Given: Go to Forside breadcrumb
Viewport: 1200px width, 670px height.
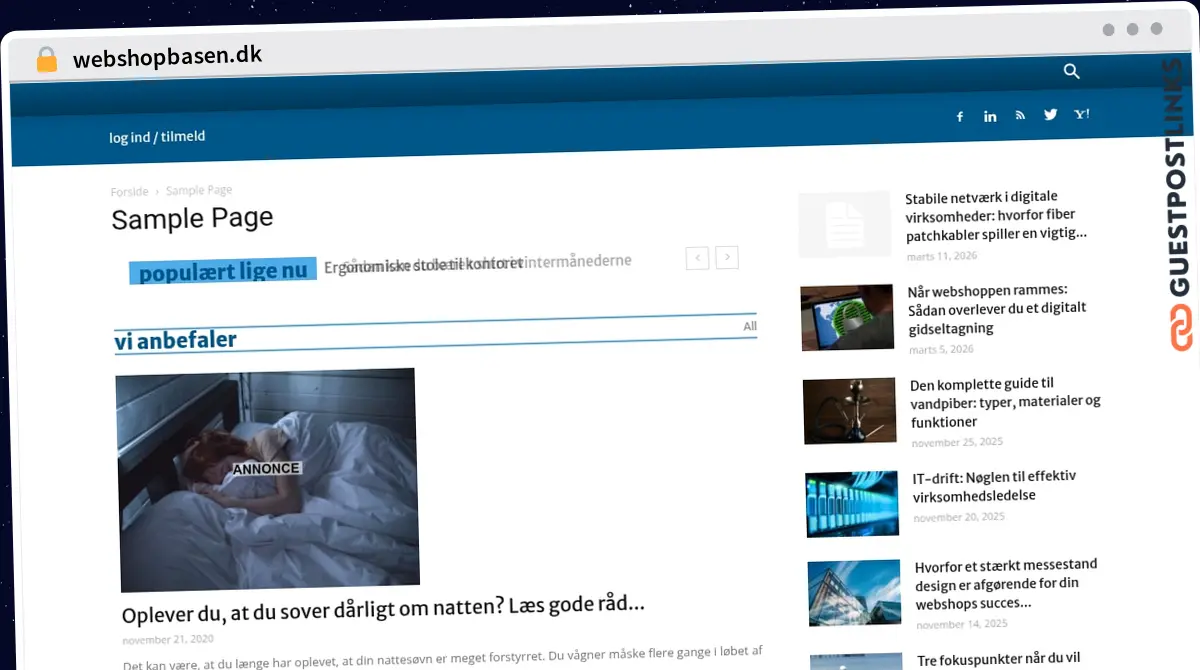Looking at the screenshot, I should [129, 192].
